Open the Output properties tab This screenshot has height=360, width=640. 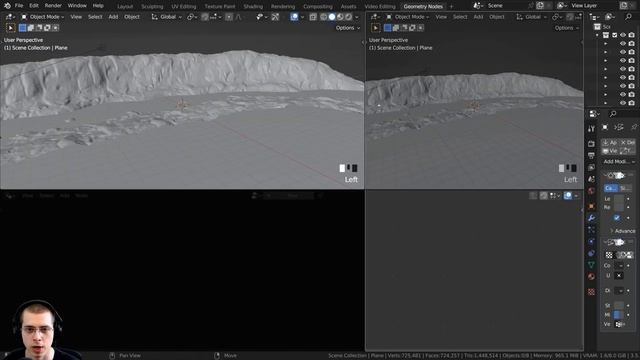591,156
